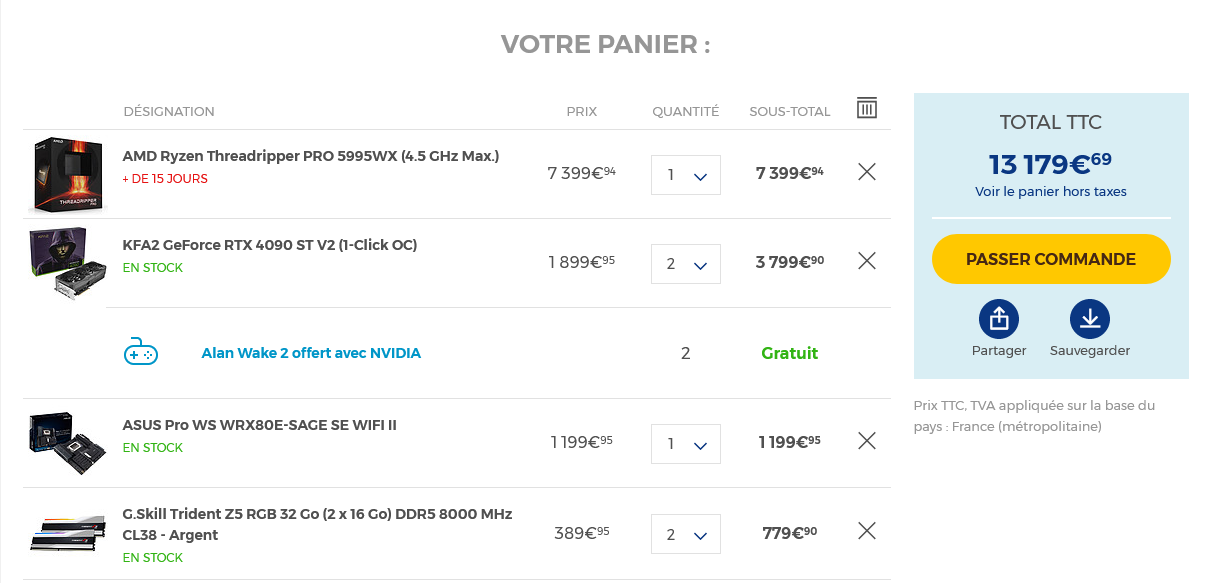
Task: Remove the AMD Ryzen Threadripper from cart
Action: tap(867, 172)
